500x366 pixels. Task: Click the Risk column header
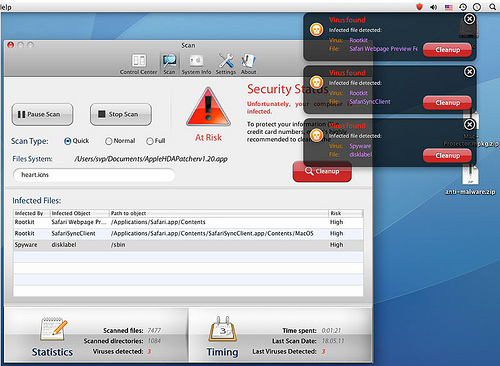click(x=346, y=213)
